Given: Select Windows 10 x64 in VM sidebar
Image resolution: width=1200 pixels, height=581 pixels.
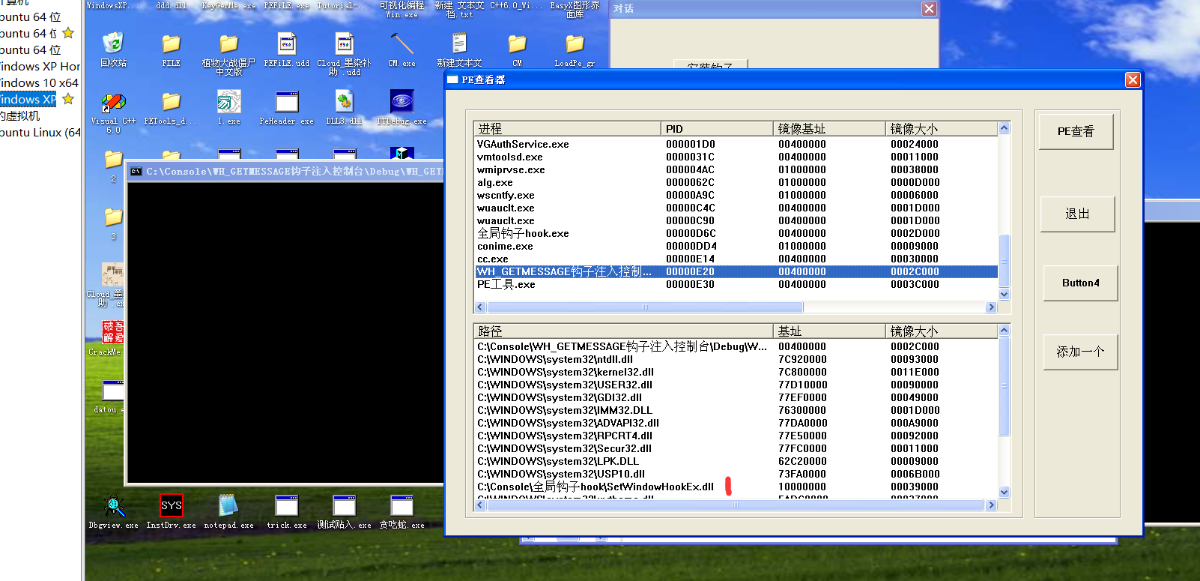Looking at the screenshot, I should 39,82.
